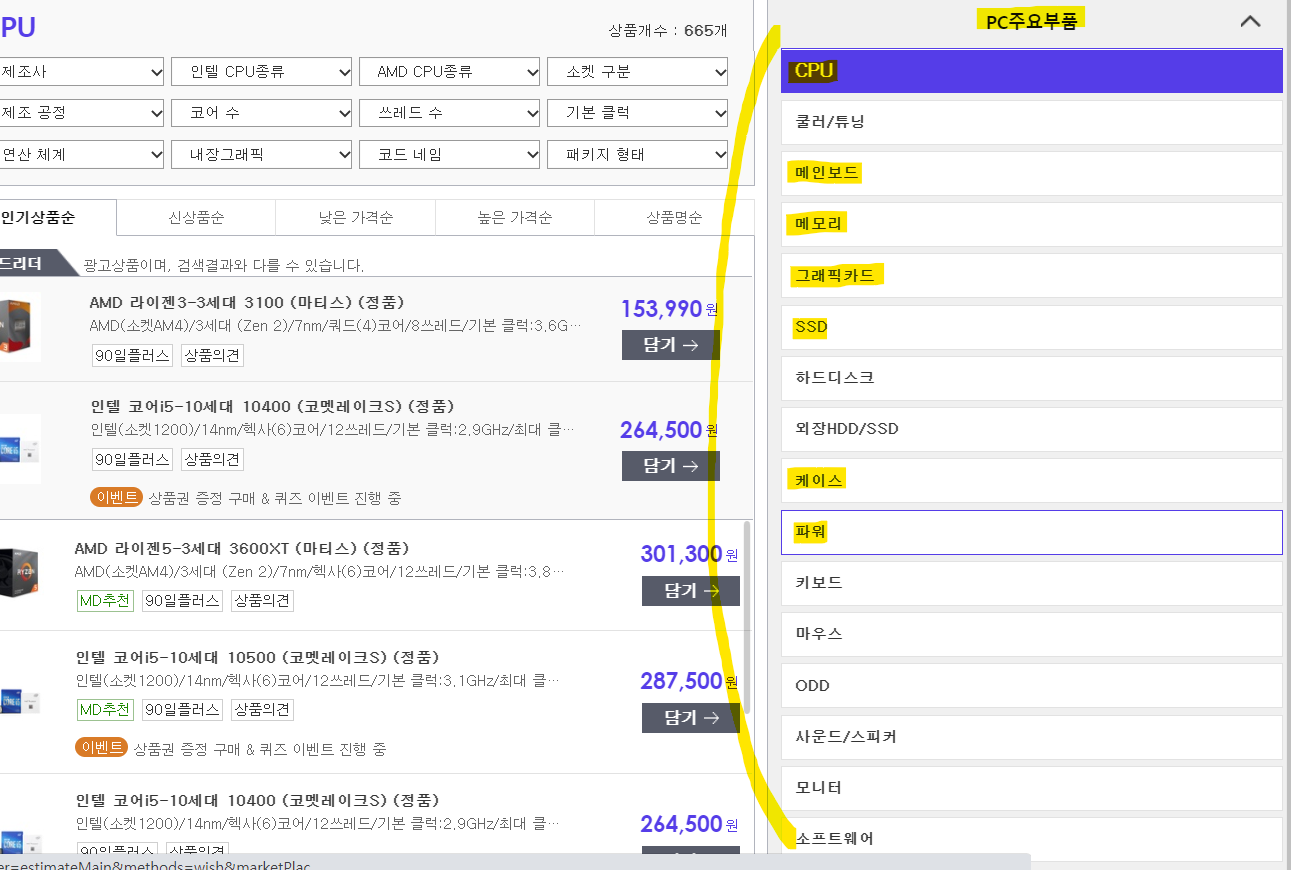The height and width of the screenshot is (870, 1291).
Task: Click 상품의견 tag under Ryzen5 3600XT
Action: (x=261, y=601)
